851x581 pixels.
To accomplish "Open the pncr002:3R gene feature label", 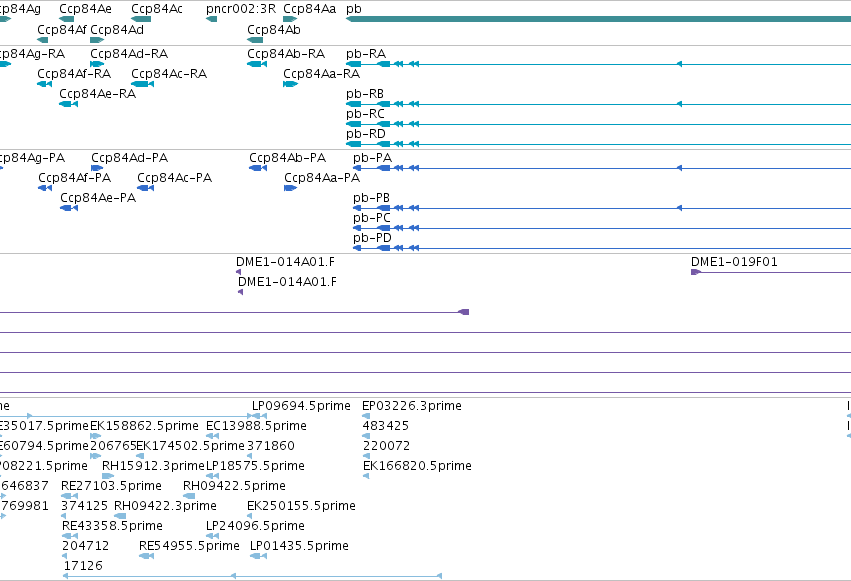I will pos(241,9).
